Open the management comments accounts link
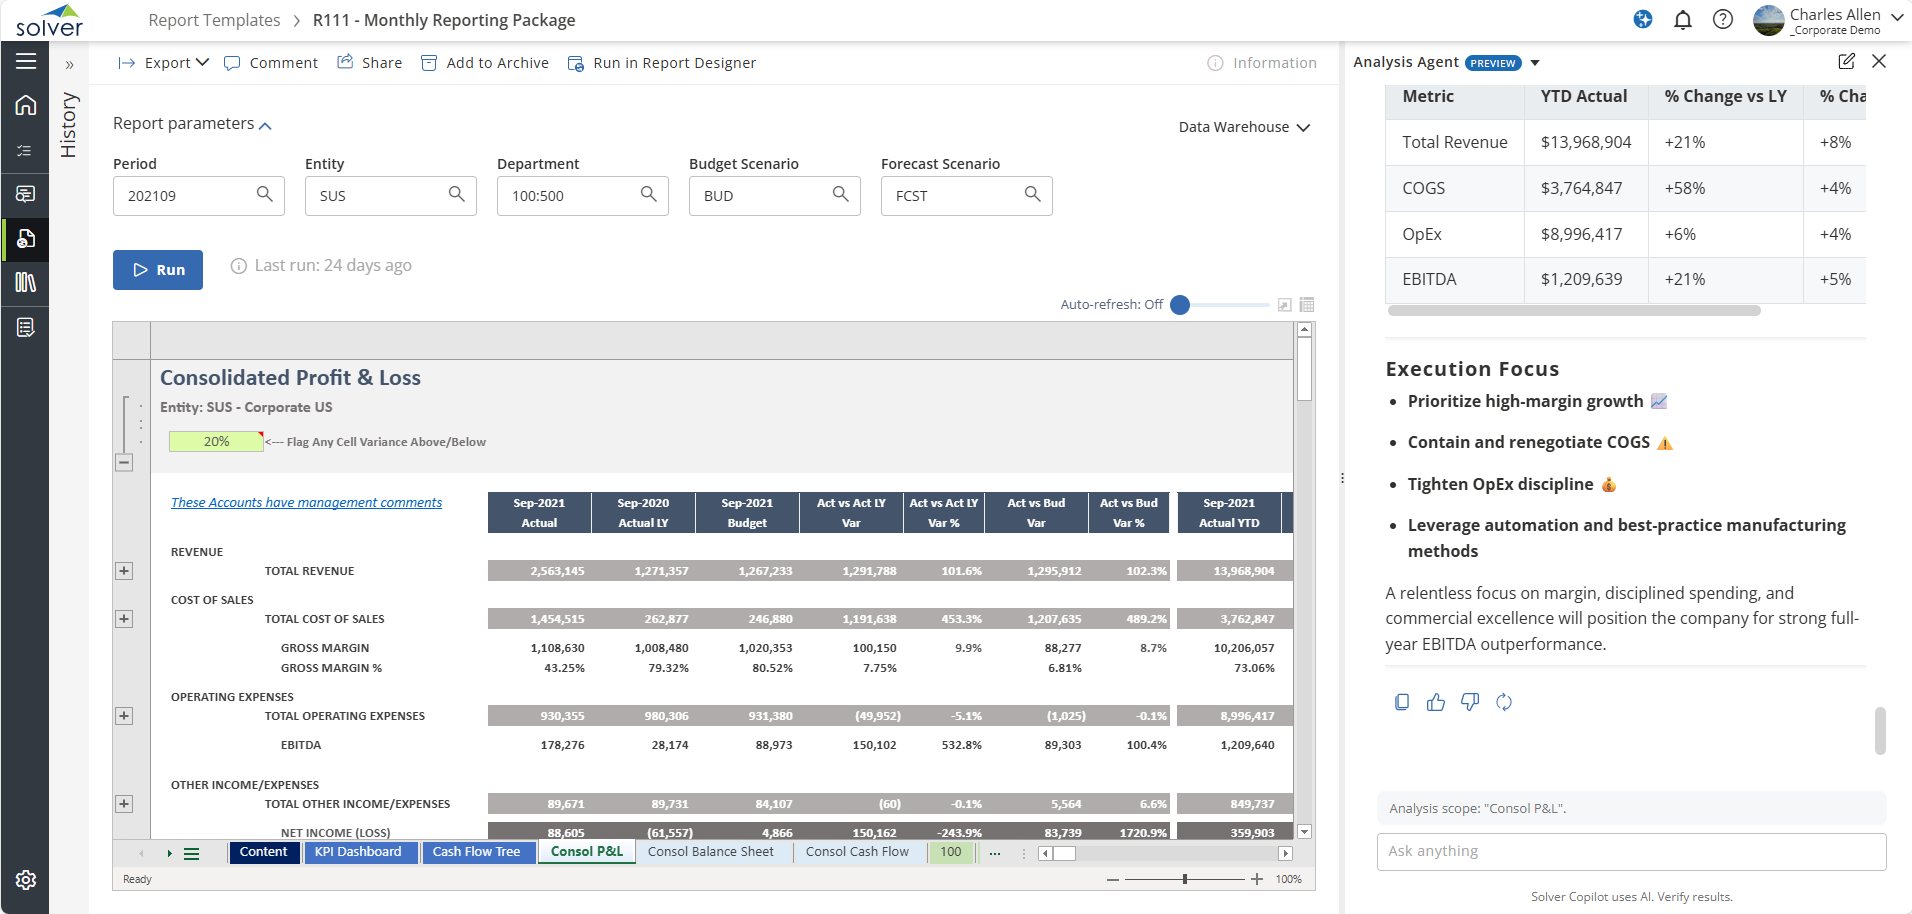 click(306, 503)
